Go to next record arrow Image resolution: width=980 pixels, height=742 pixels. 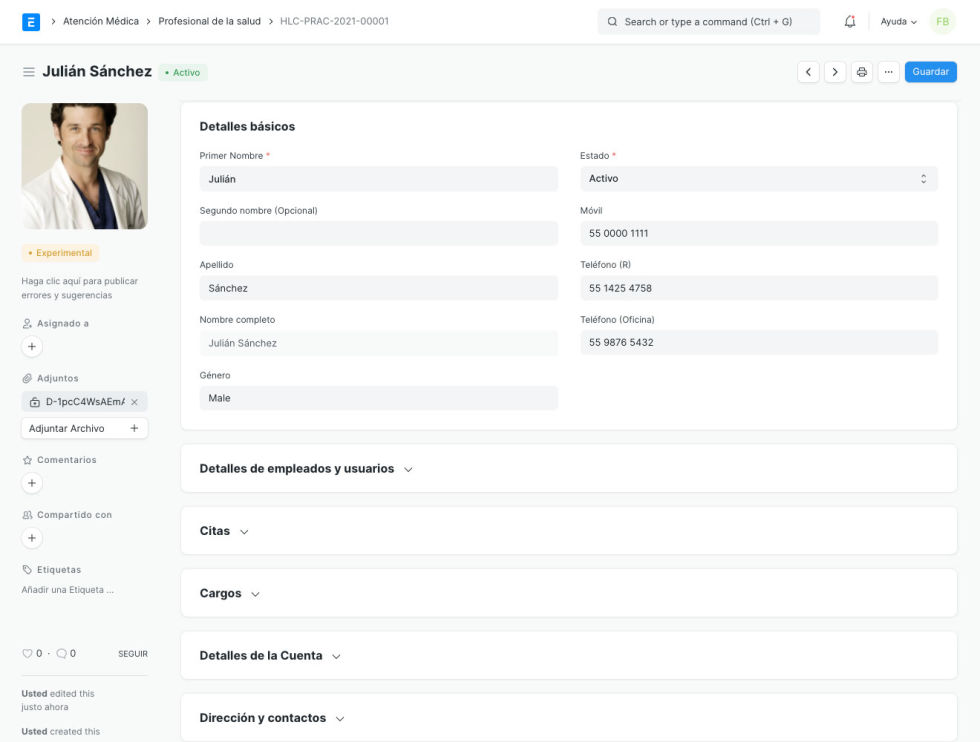(x=834, y=72)
